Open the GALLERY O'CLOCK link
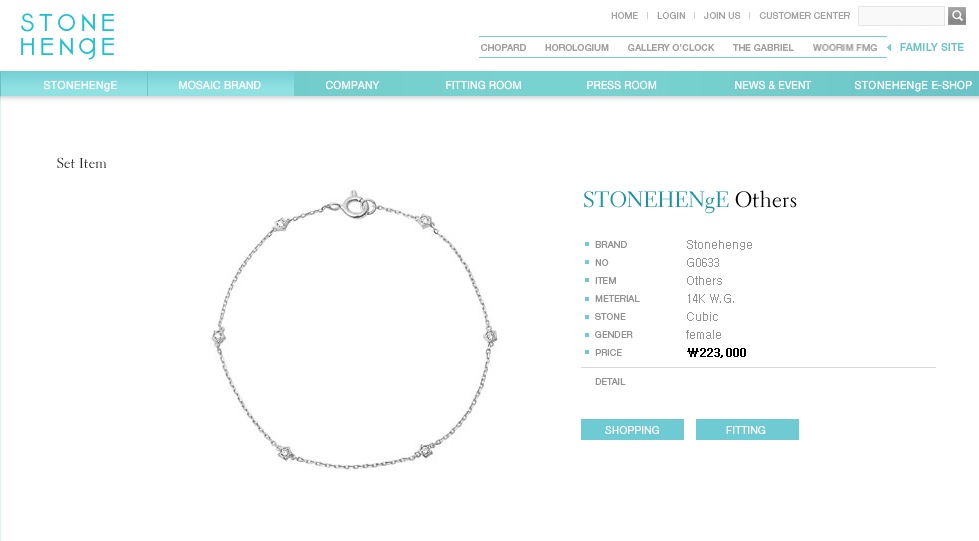Screen dimensions: 979x541 point(671,47)
